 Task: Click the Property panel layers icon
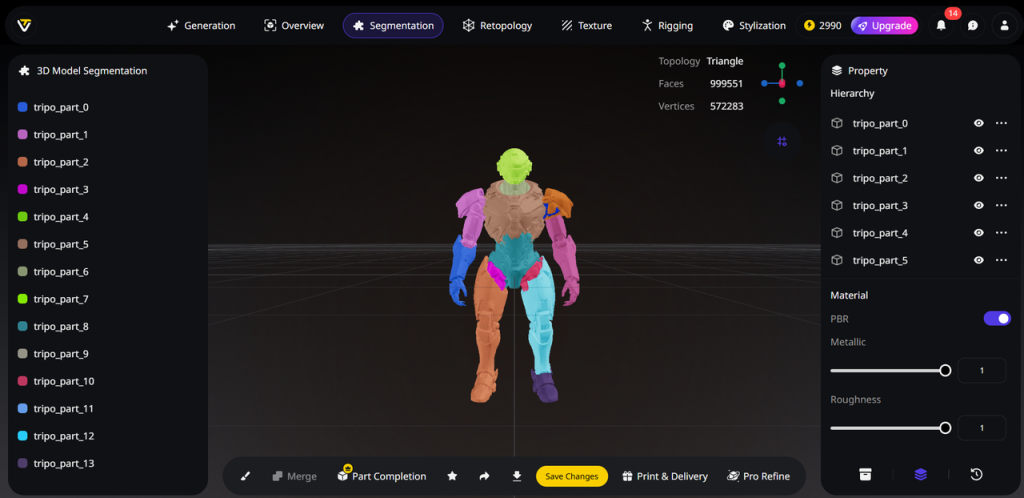coord(836,70)
